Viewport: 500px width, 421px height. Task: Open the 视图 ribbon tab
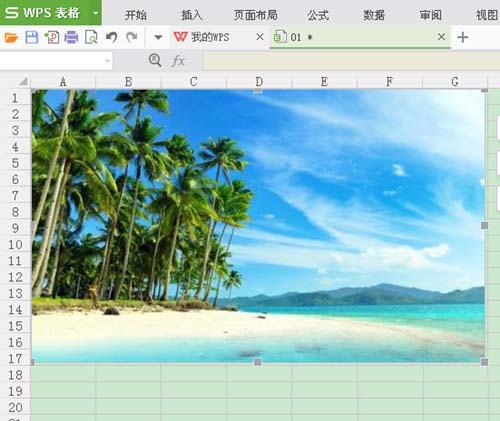(487, 15)
